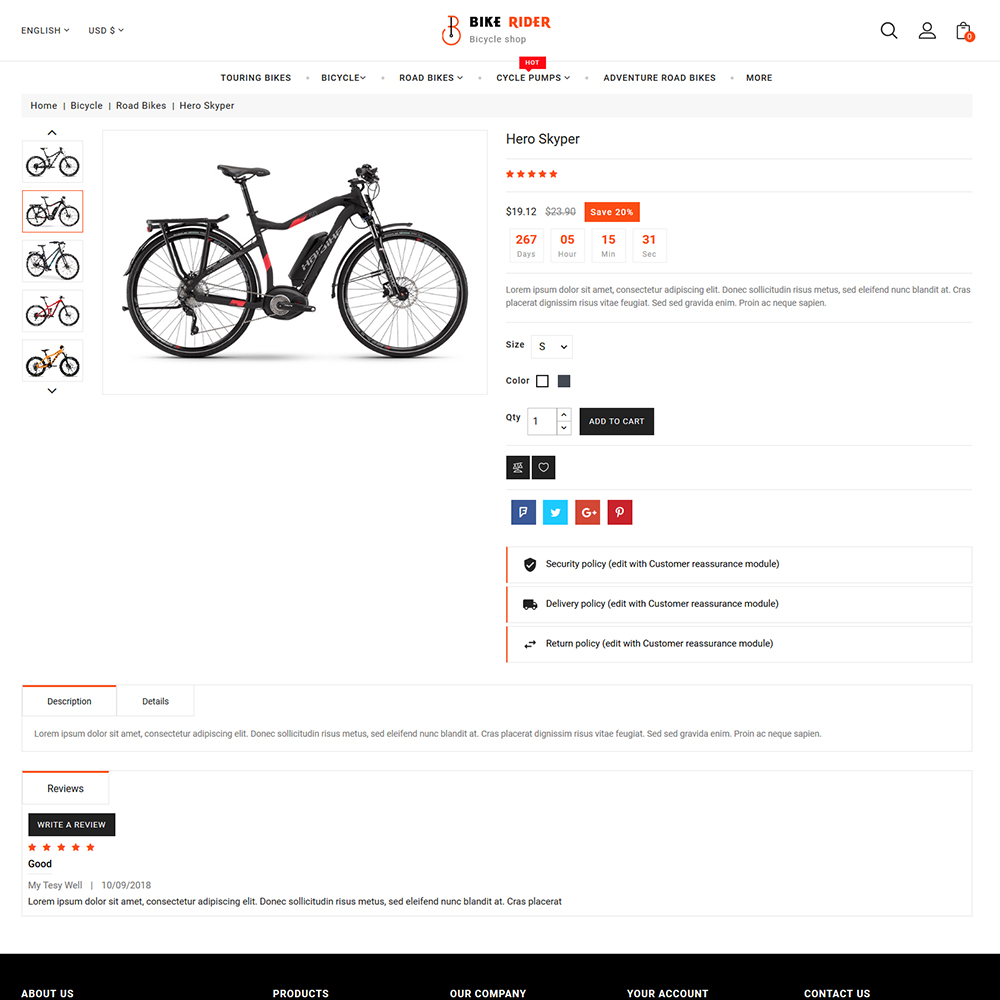Screen dimensions: 1000x1000
Task: Share product on Pinterest
Action: click(620, 512)
